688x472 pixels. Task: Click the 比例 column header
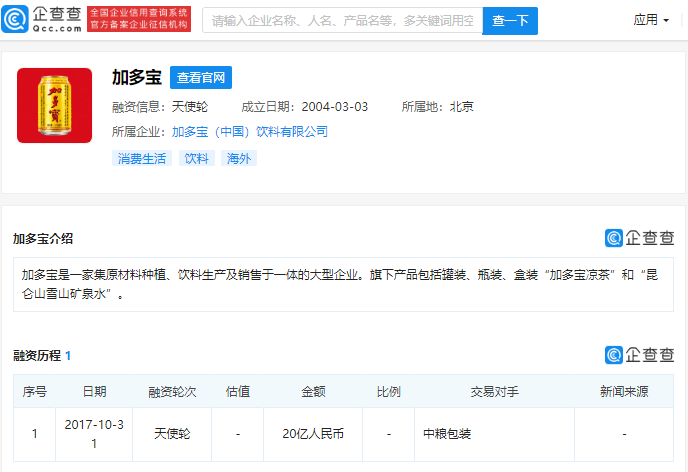click(x=388, y=391)
